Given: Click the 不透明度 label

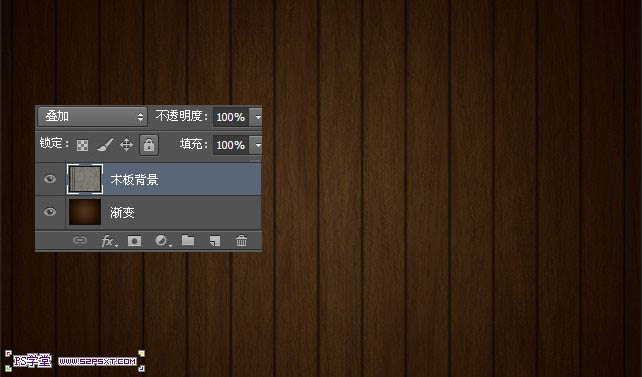Looking at the screenshot, I should pos(182,116).
